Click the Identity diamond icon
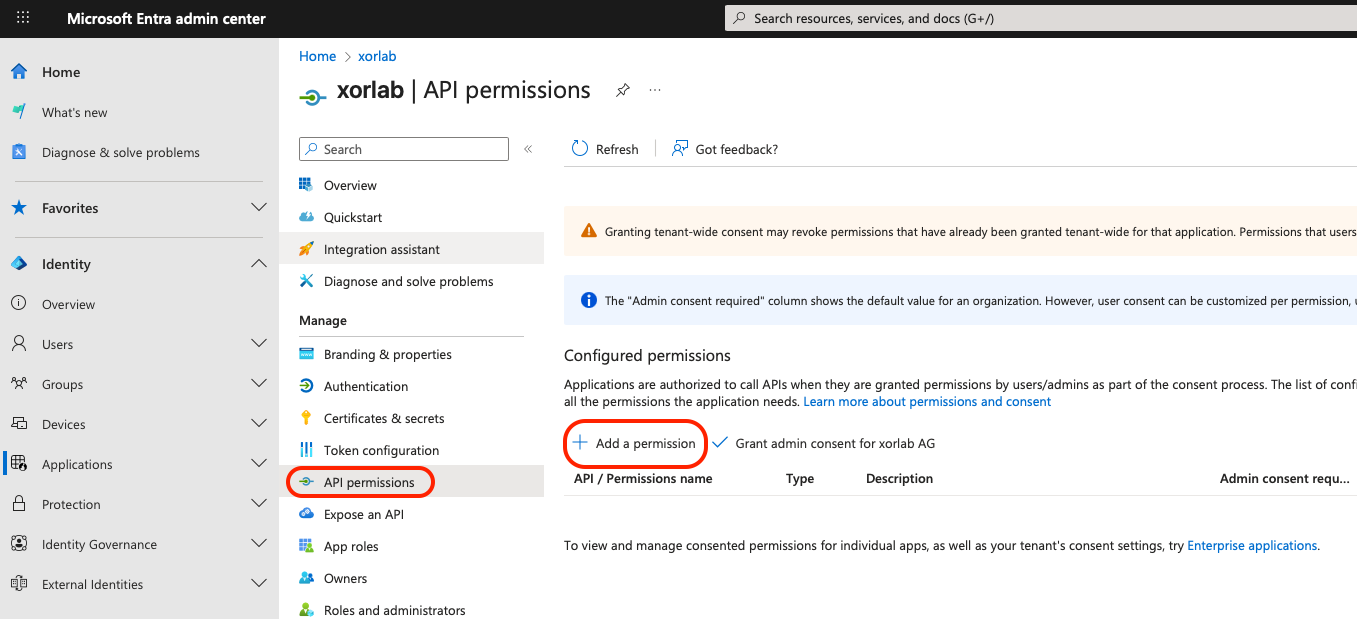 click(x=19, y=264)
